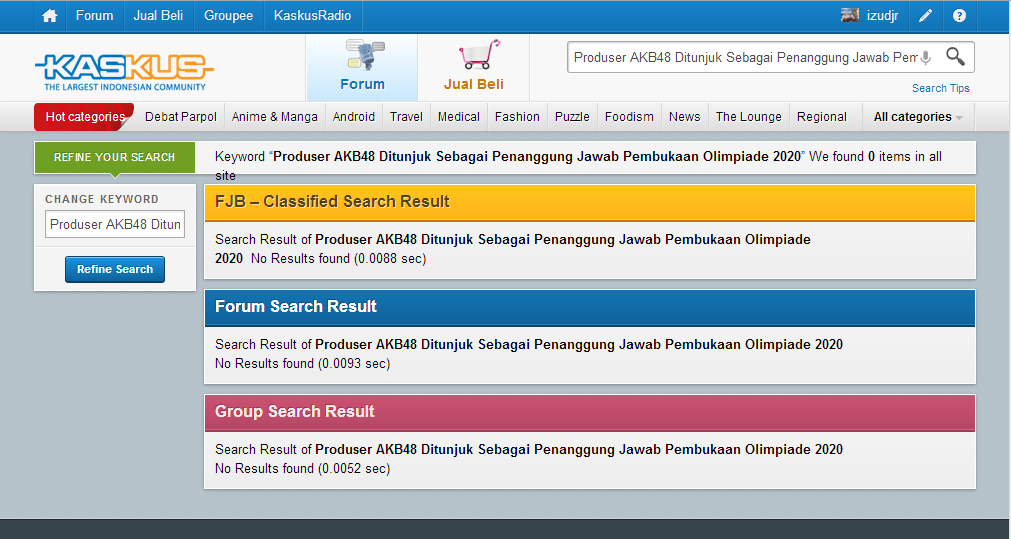
Task: Open Fashion category
Action: (517, 117)
